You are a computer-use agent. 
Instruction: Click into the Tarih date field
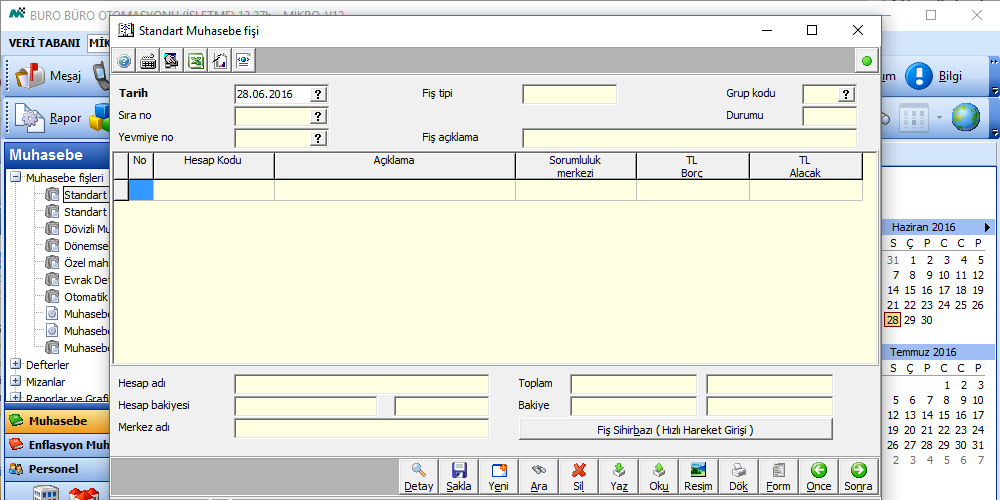pos(273,94)
